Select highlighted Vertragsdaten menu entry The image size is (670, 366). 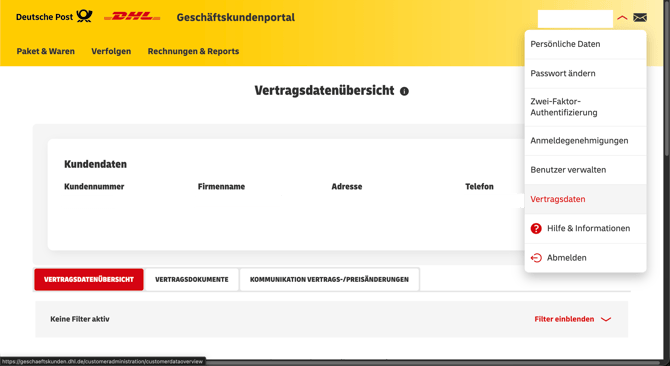point(585,199)
